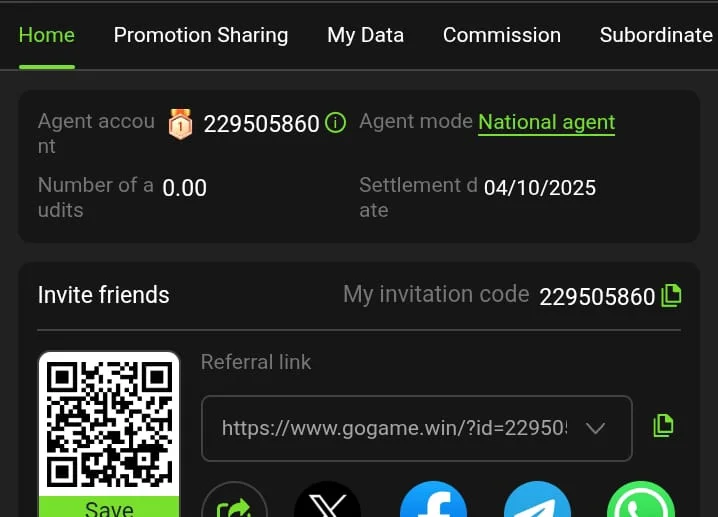Viewport: 718px width, 517px height.
Task: Go to the Commission tab
Action: [502, 35]
